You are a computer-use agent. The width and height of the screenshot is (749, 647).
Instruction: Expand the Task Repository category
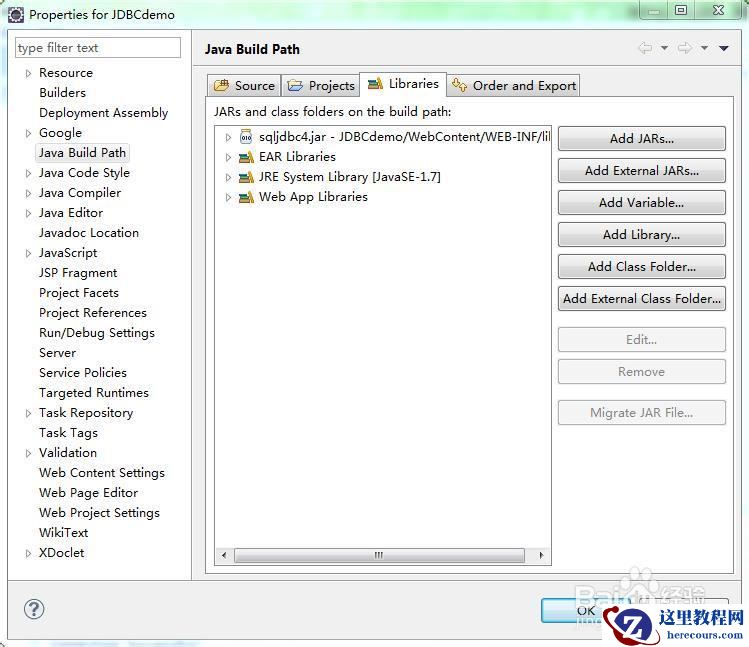click(28, 413)
